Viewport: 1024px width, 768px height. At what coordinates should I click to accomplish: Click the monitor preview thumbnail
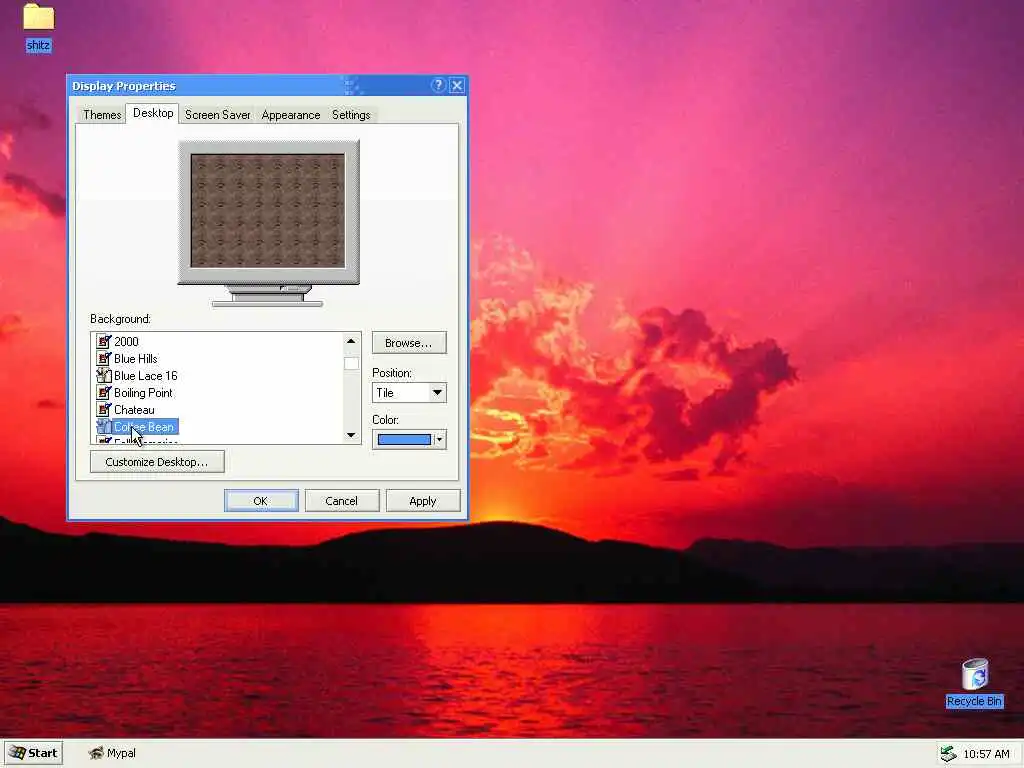click(268, 210)
